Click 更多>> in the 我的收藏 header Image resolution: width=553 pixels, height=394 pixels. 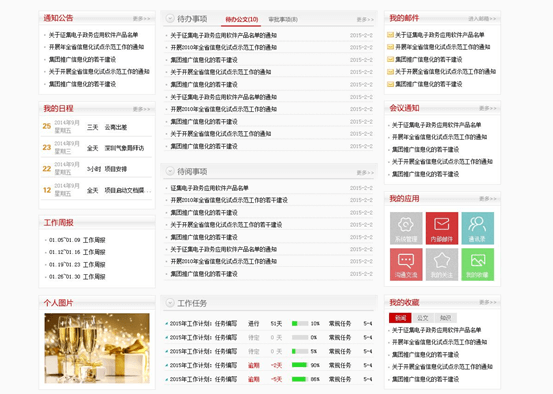click(488, 302)
